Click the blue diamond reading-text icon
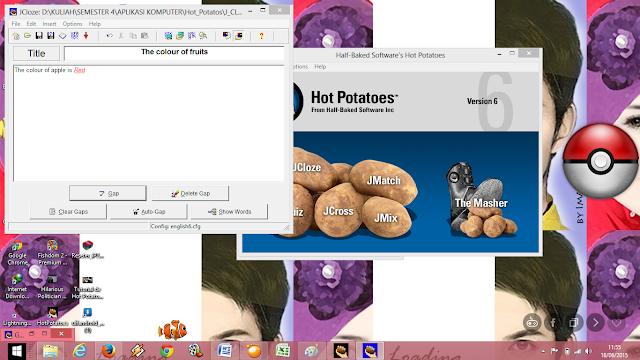The height and width of the screenshot is (360, 640). click(62, 36)
